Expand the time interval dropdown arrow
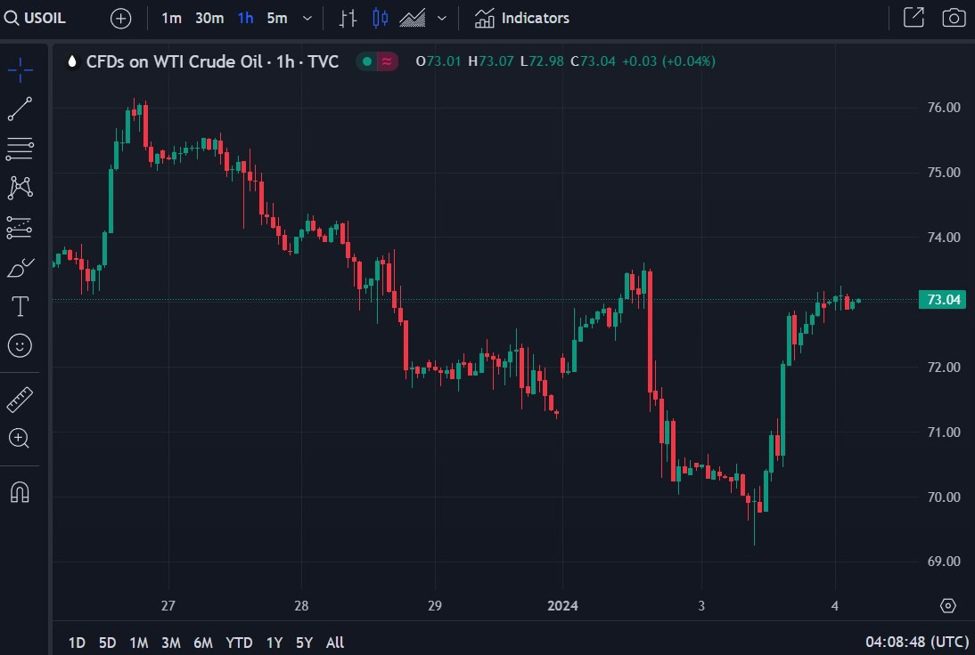Screen dimensions: 975x655 (307, 18)
